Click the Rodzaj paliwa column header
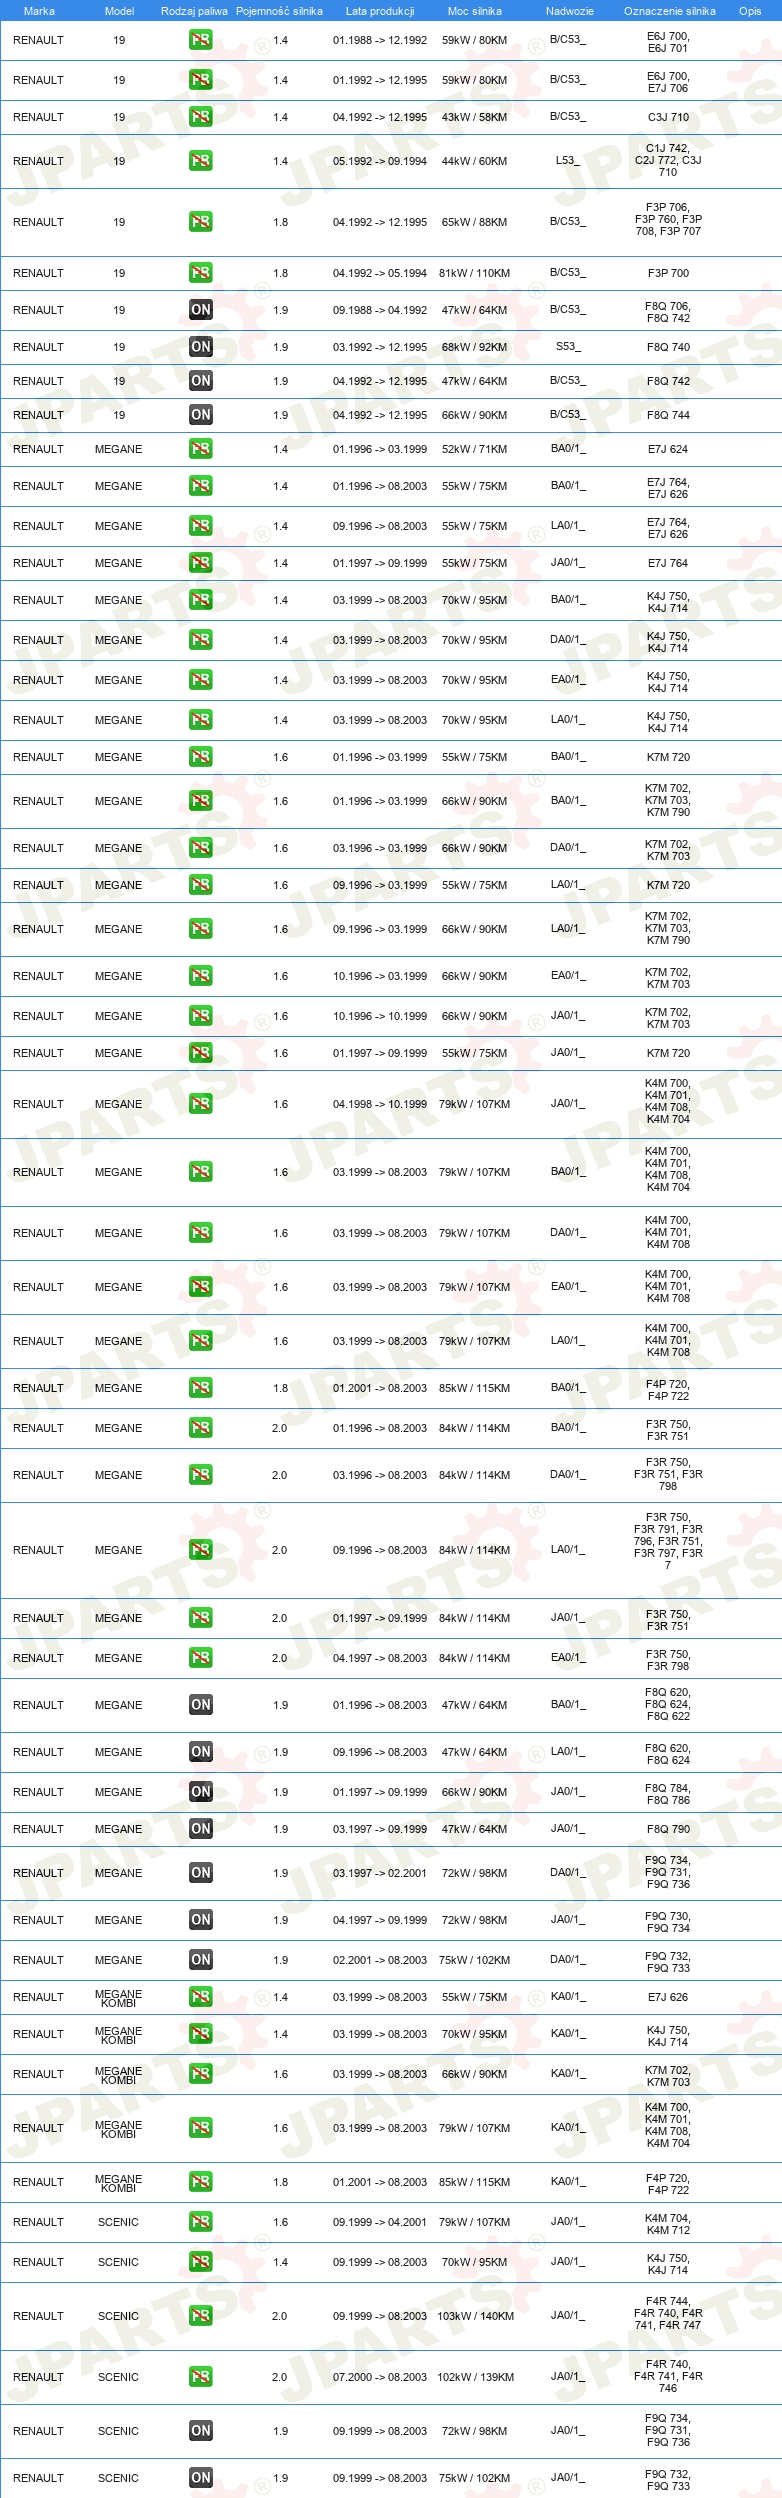This screenshot has height=2498, width=782. click(x=194, y=11)
